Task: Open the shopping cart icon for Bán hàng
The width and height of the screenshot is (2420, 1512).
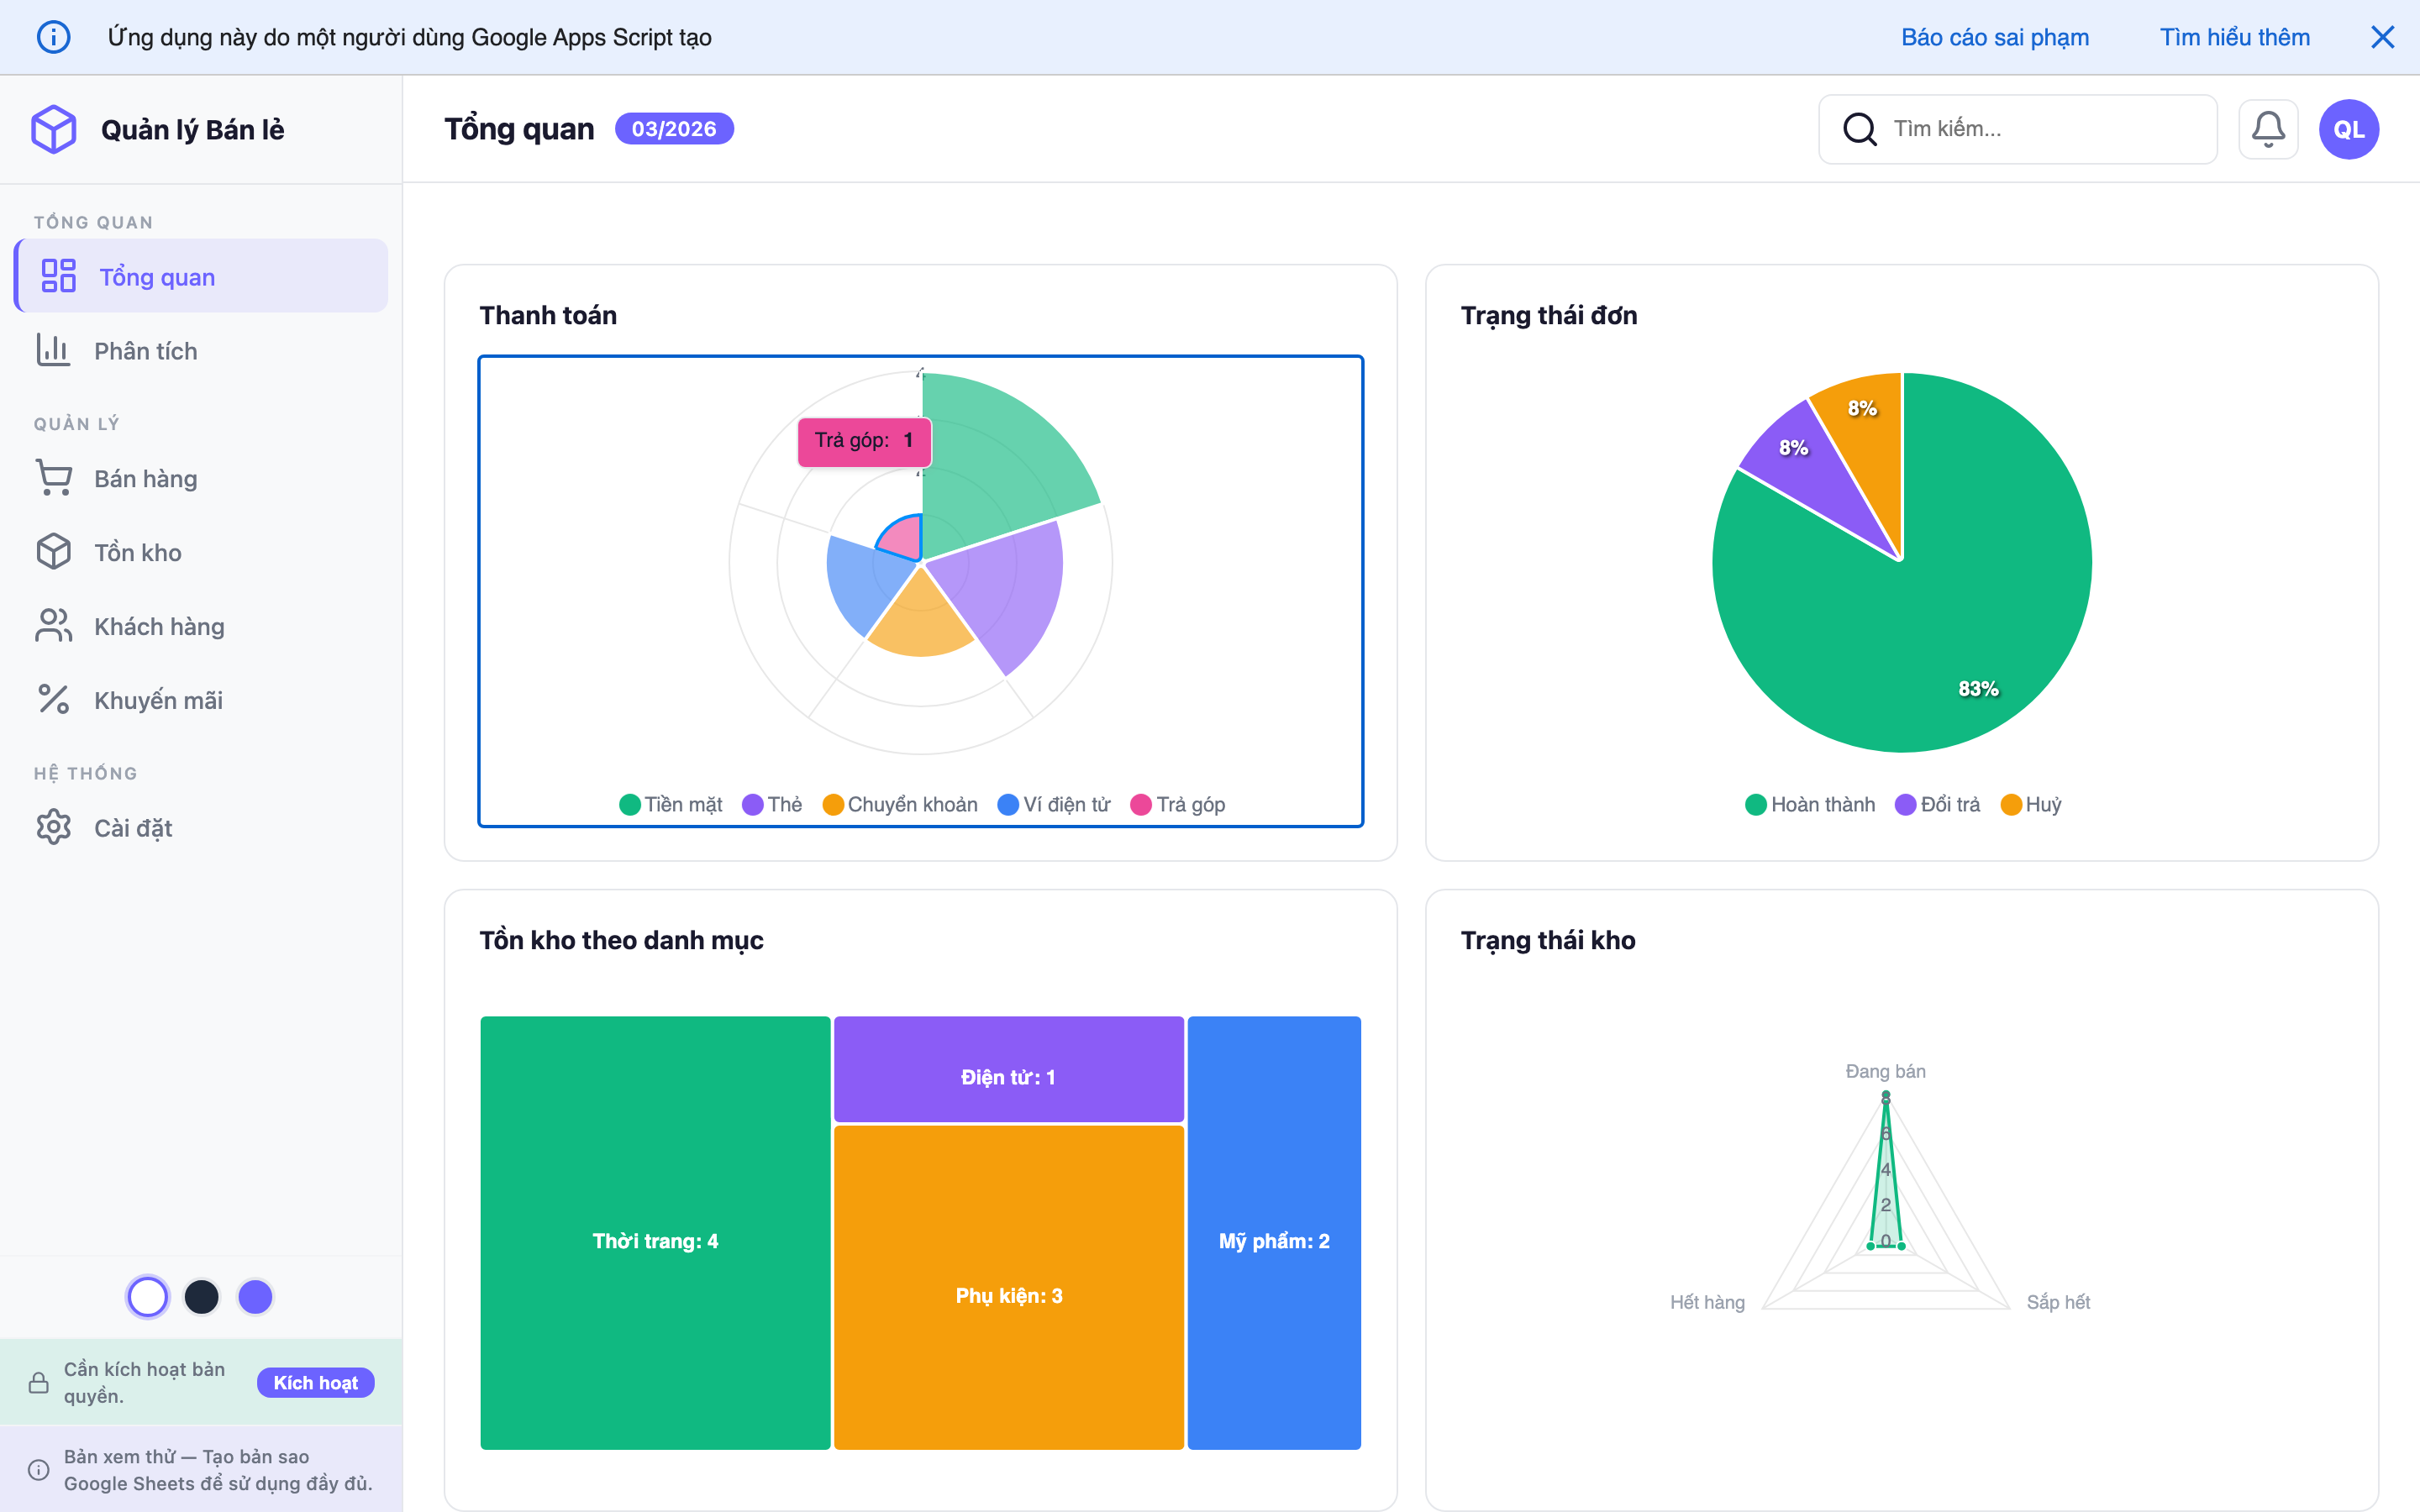Action: coord(53,477)
